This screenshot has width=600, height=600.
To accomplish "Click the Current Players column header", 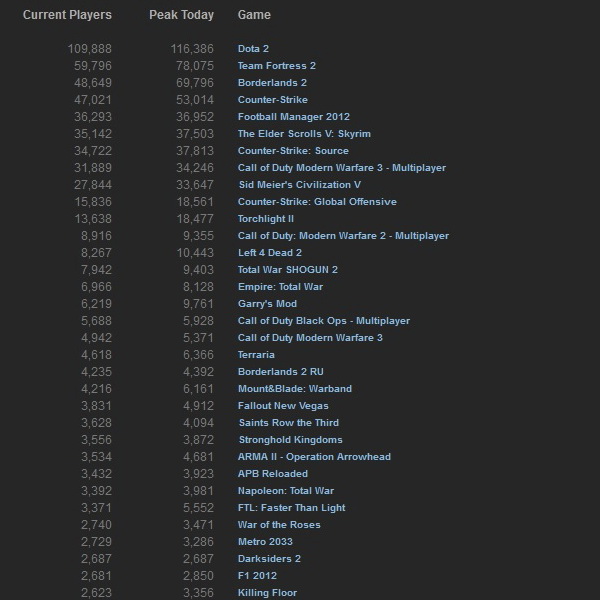I will 67,15.
